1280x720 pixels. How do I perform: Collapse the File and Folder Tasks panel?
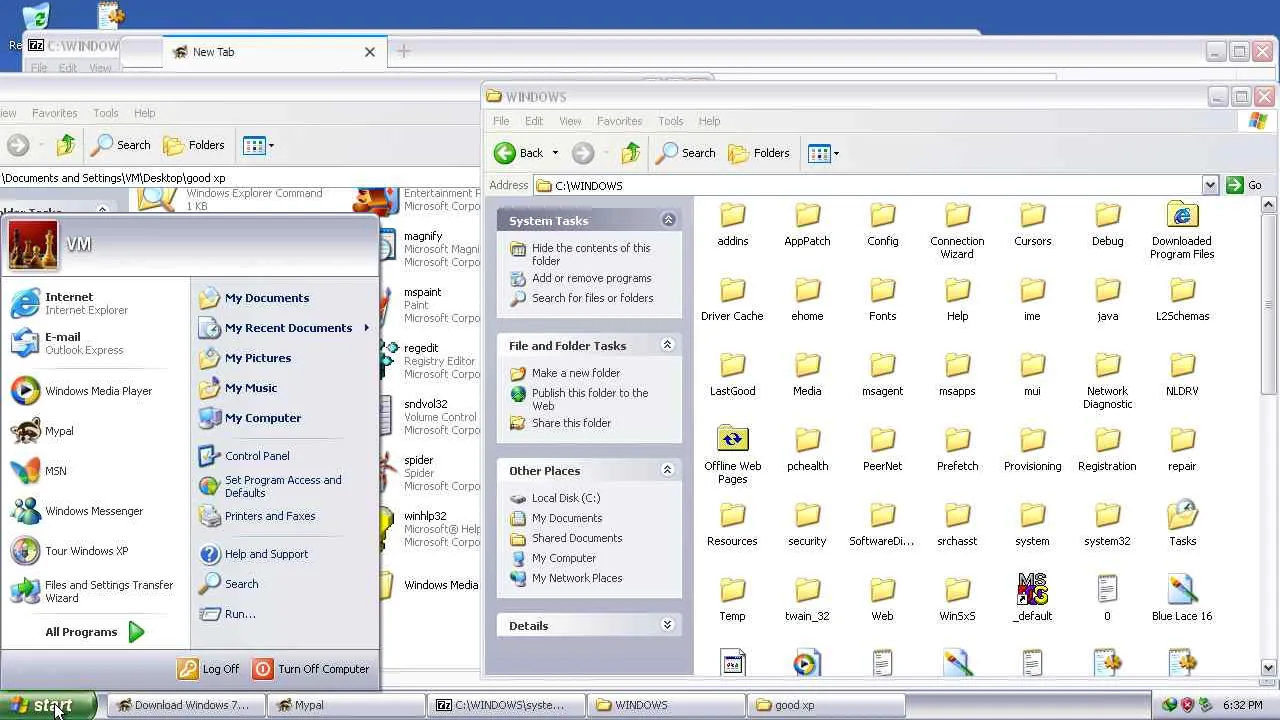(667, 345)
